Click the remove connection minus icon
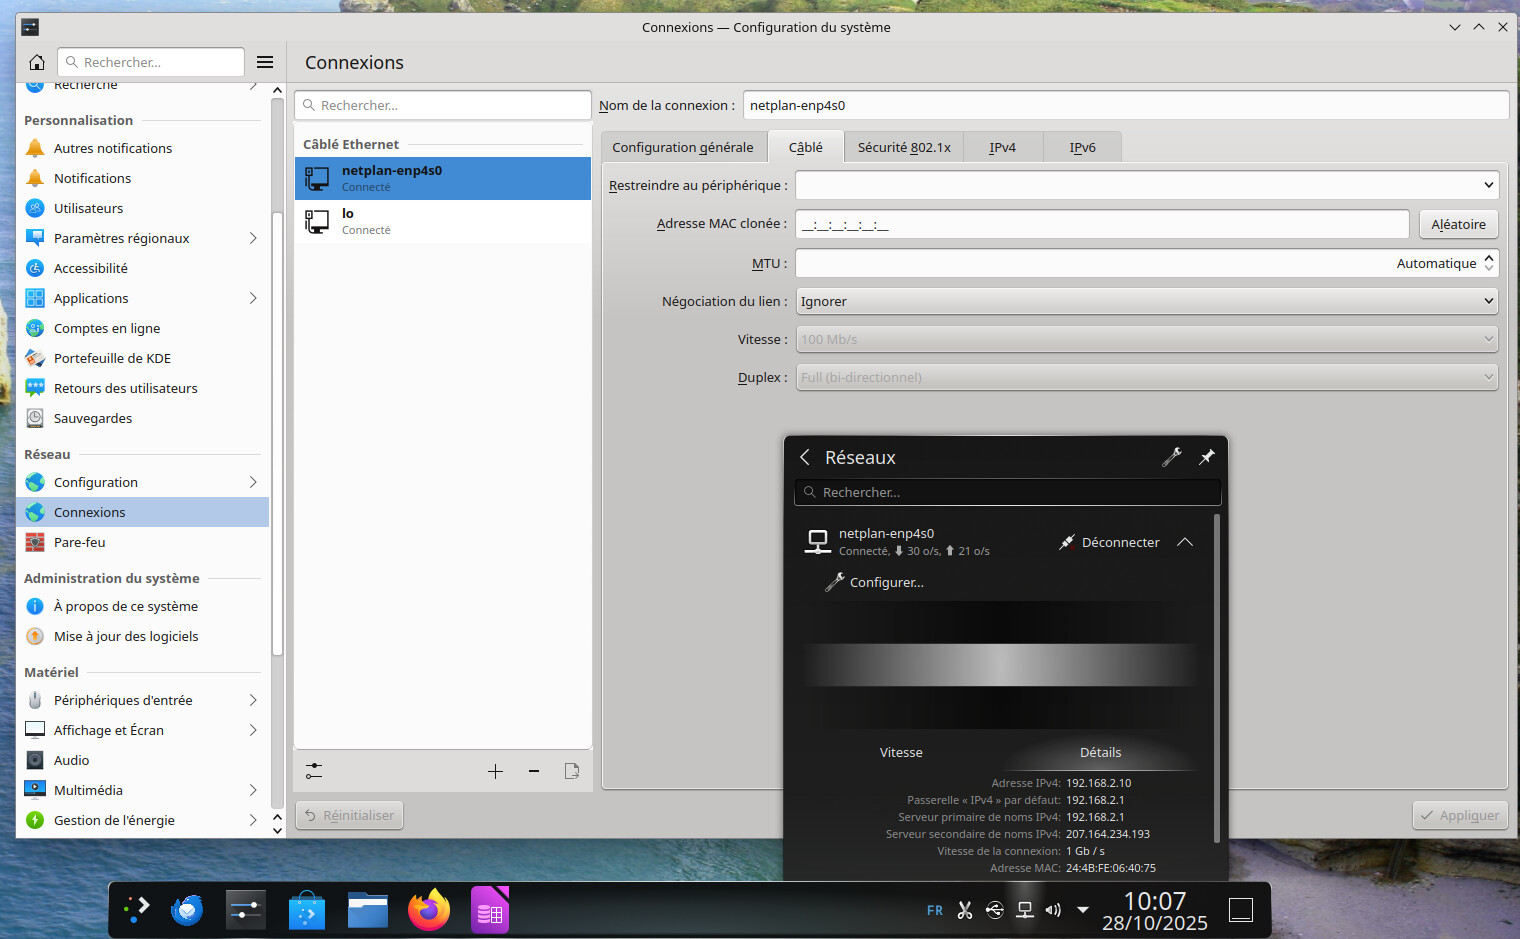Viewport: 1520px width, 939px height. 534,771
